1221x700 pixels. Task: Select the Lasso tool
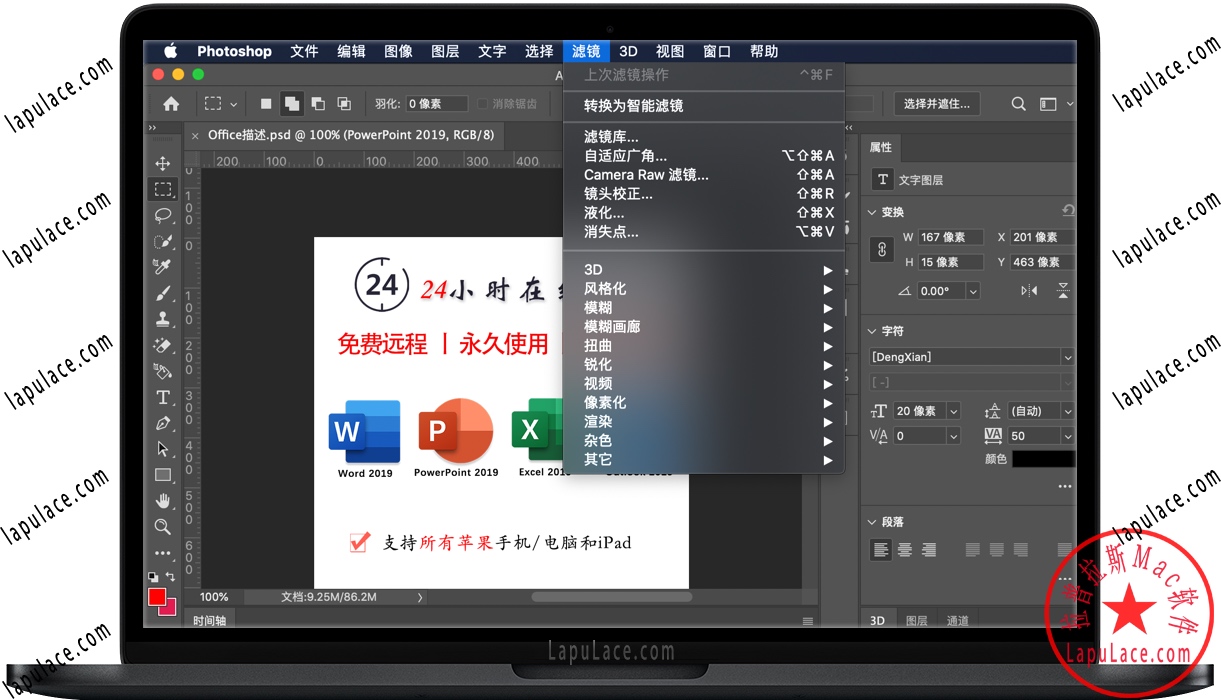point(163,215)
